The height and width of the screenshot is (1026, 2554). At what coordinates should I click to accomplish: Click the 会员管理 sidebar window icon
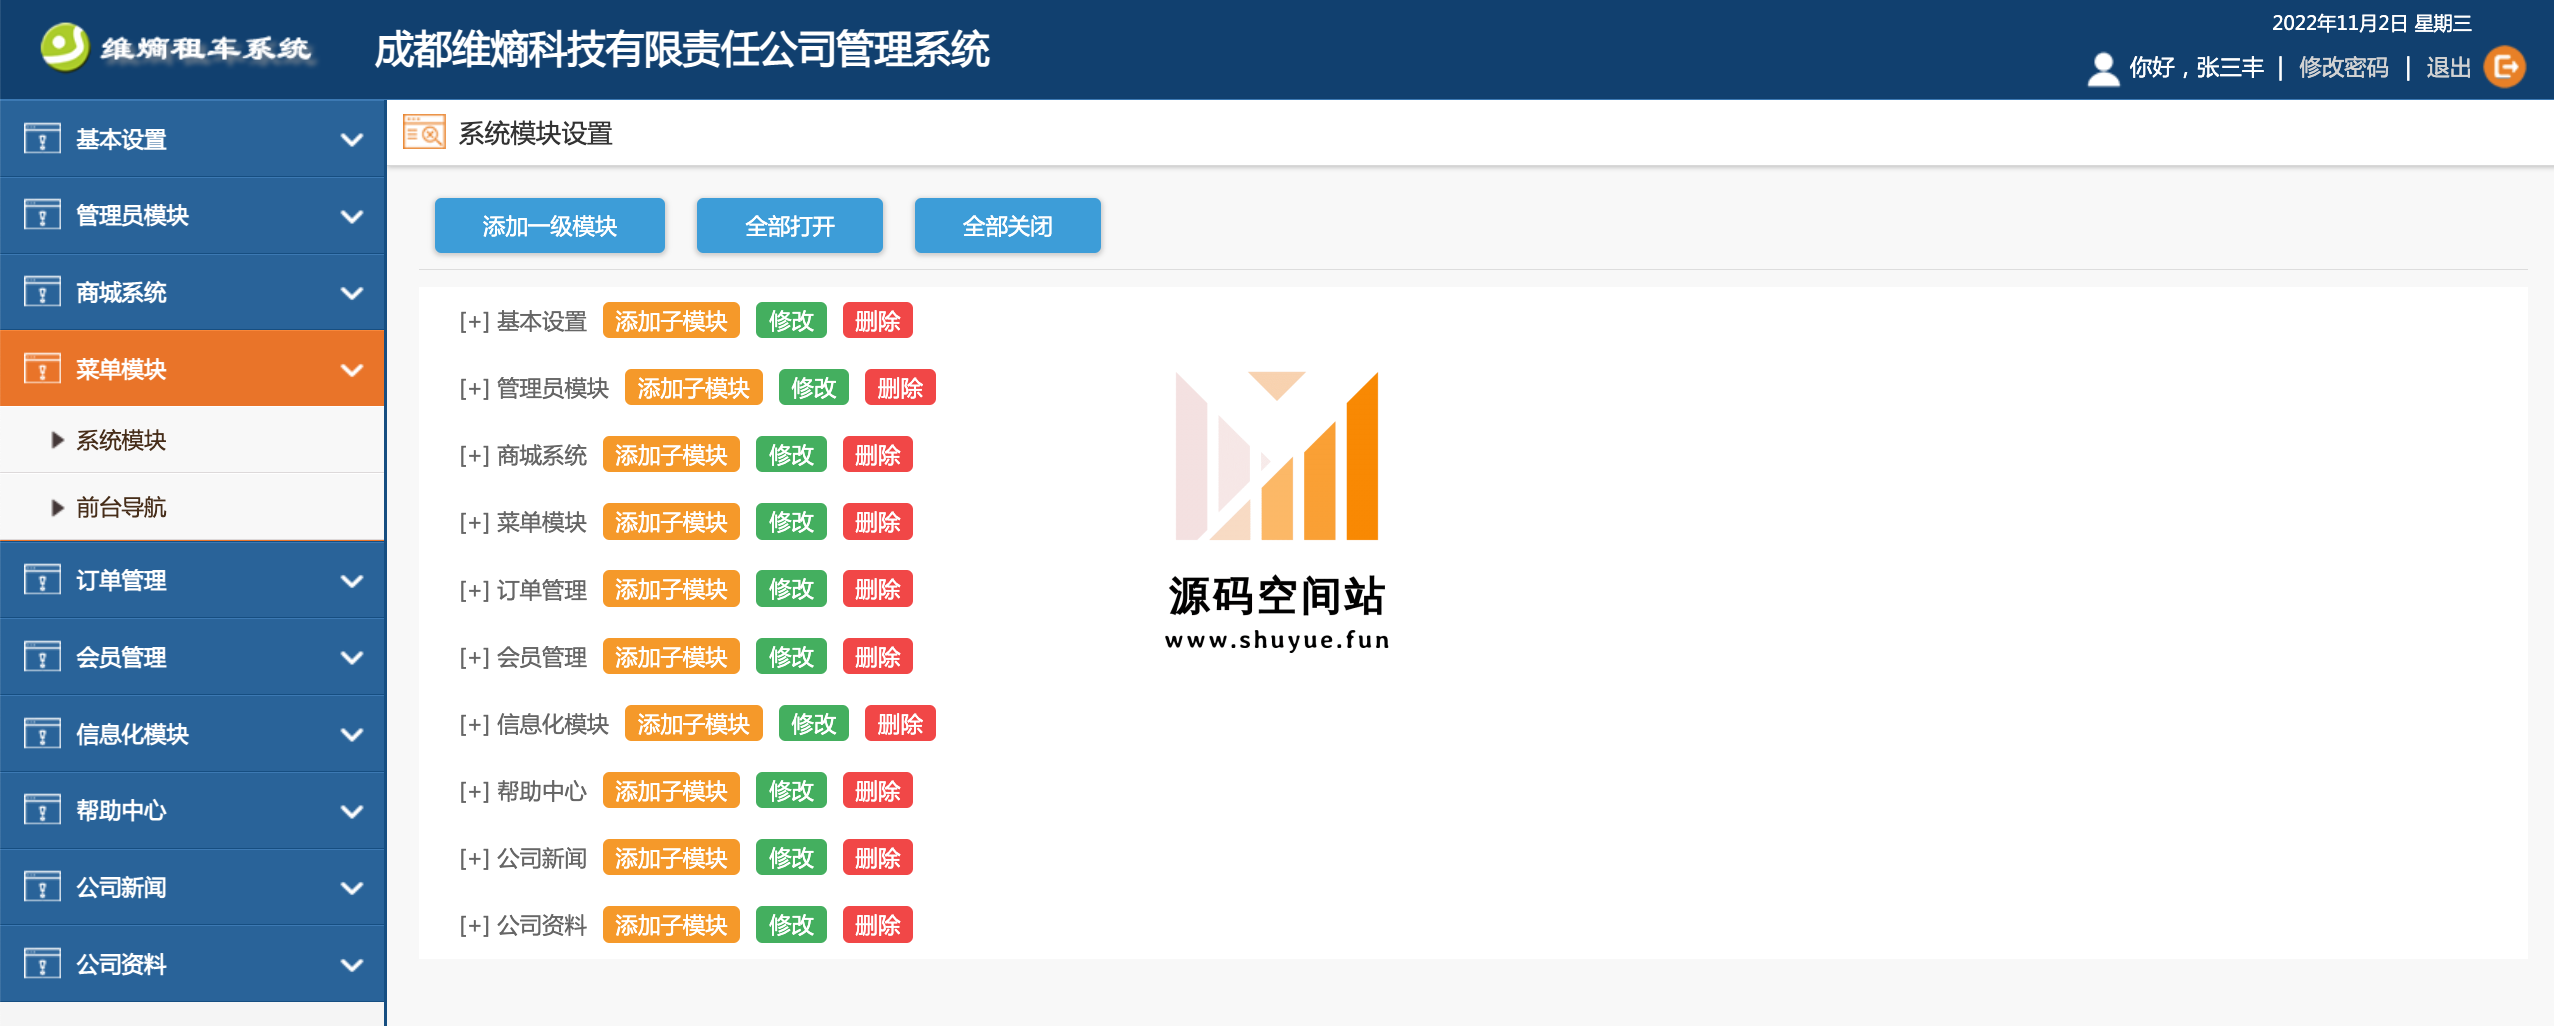click(42, 657)
